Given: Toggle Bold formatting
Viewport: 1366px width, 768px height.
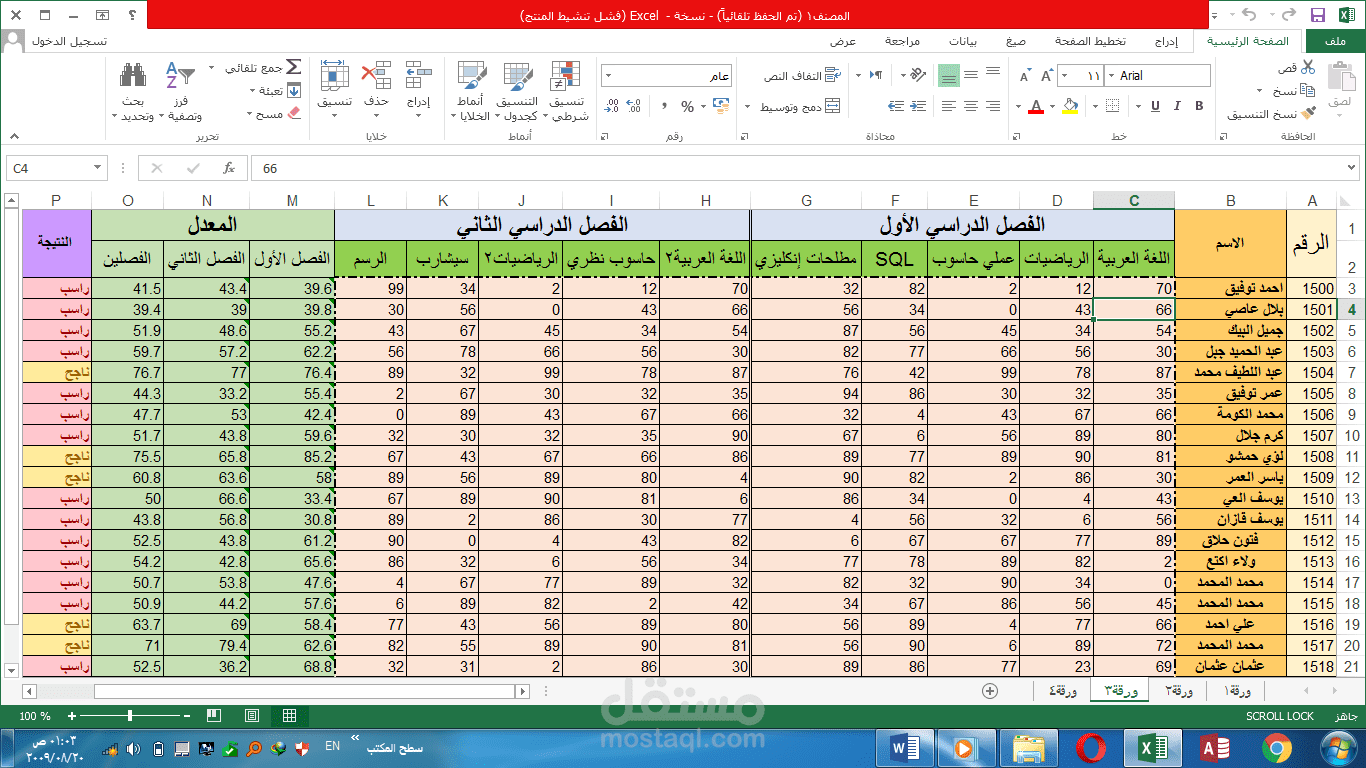Looking at the screenshot, I should [x=1199, y=106].
